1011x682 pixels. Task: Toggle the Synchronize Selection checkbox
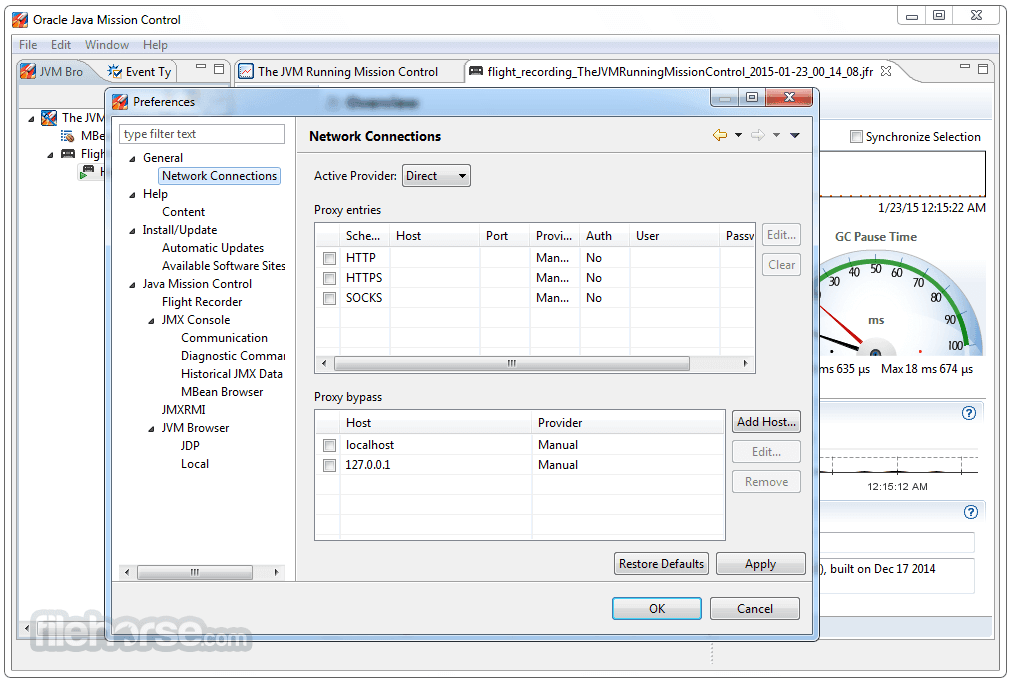(856, 137)
